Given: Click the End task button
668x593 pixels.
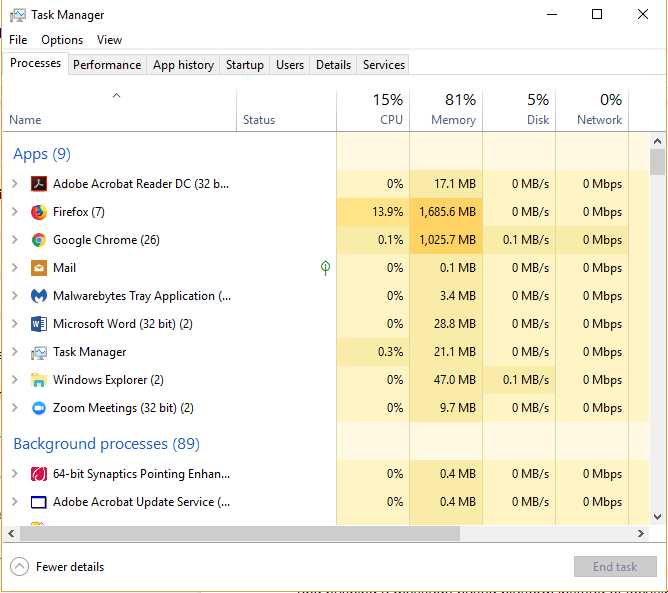Looking at the screenshot, I should click(x=615, y=567).
